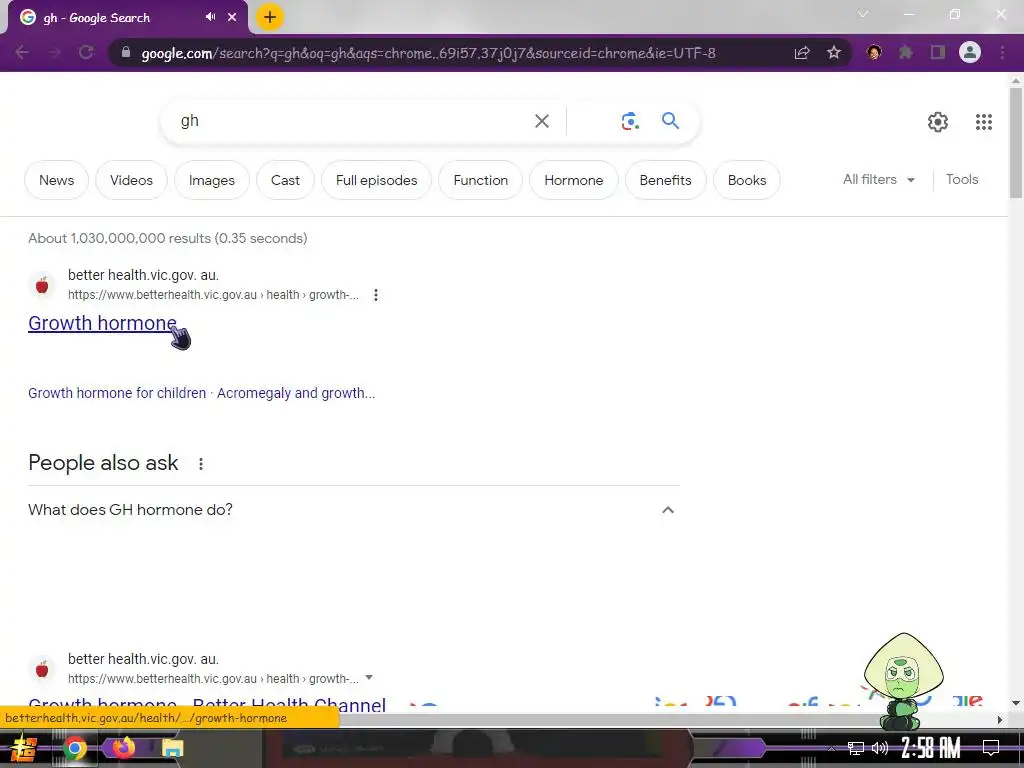Open the Windows Start button
Screen dimensions: 1024x768
pyautogui.click(x=23, y=748)
